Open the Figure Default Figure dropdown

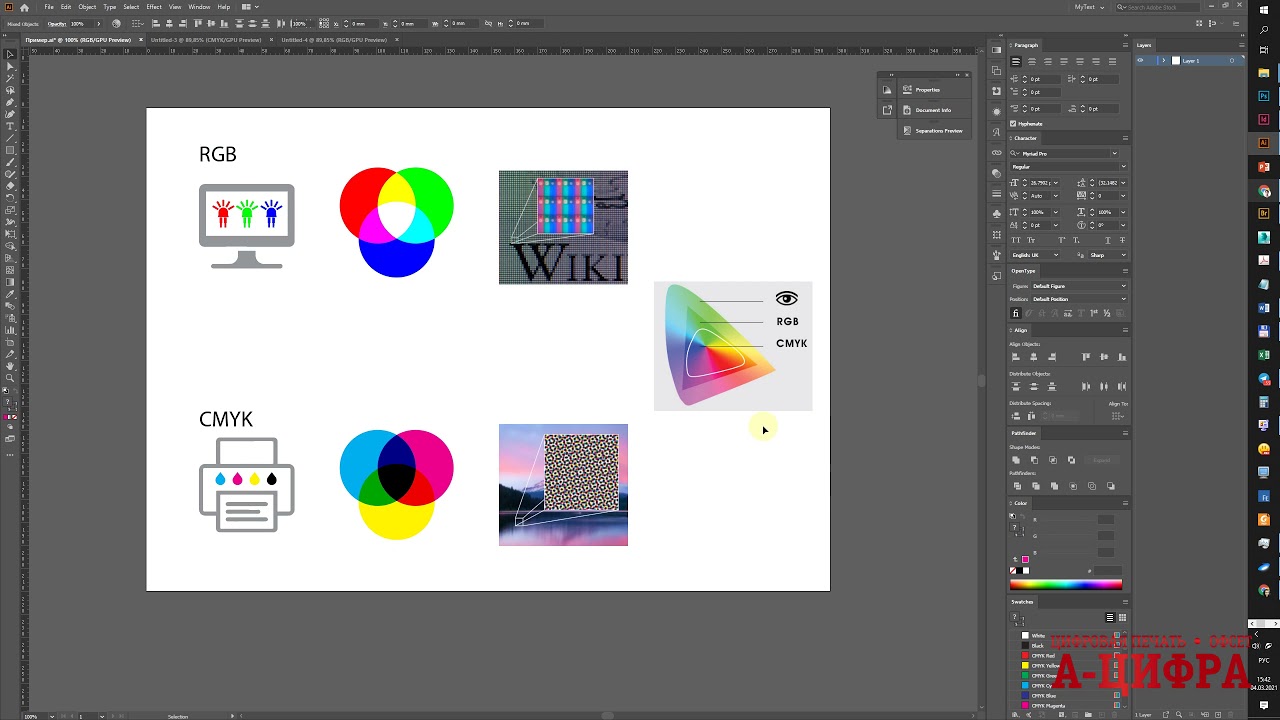(1079, 286)
